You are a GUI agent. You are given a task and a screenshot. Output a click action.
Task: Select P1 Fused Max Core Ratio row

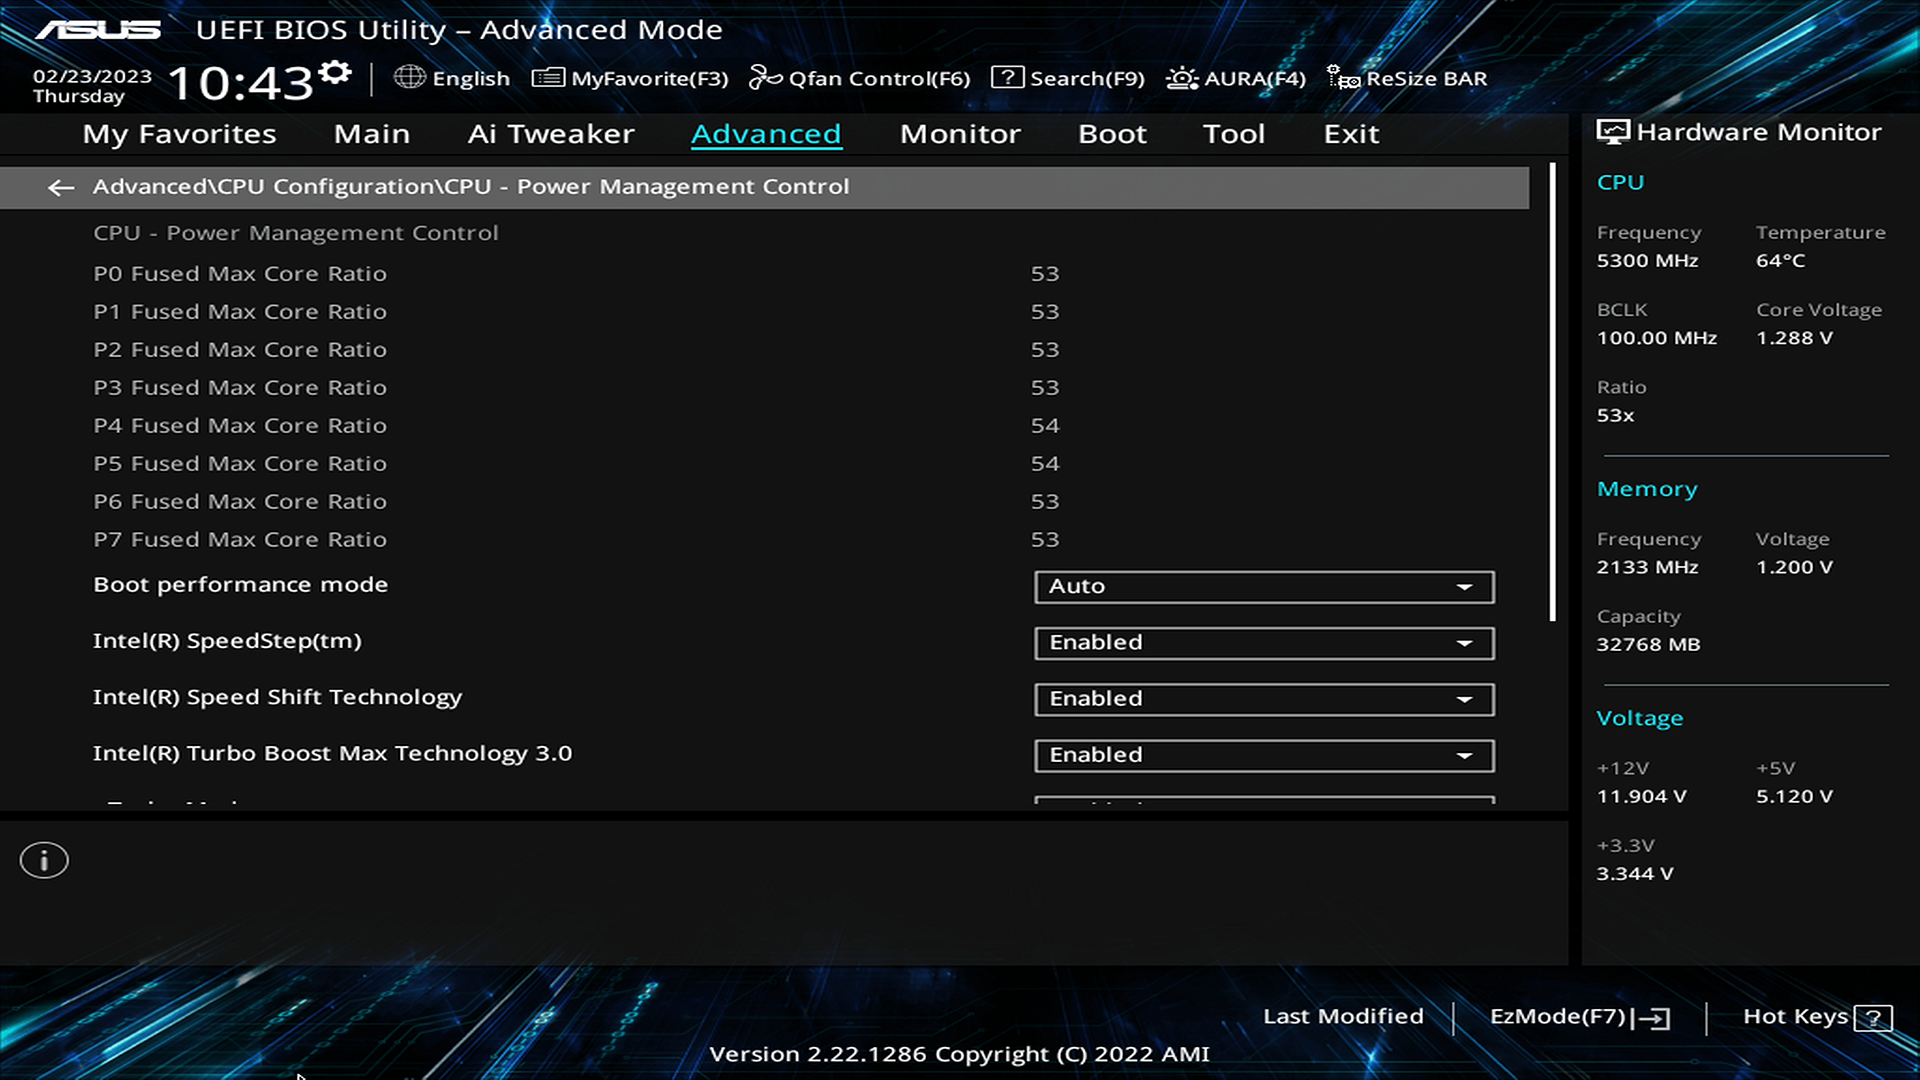coord(764,312)
